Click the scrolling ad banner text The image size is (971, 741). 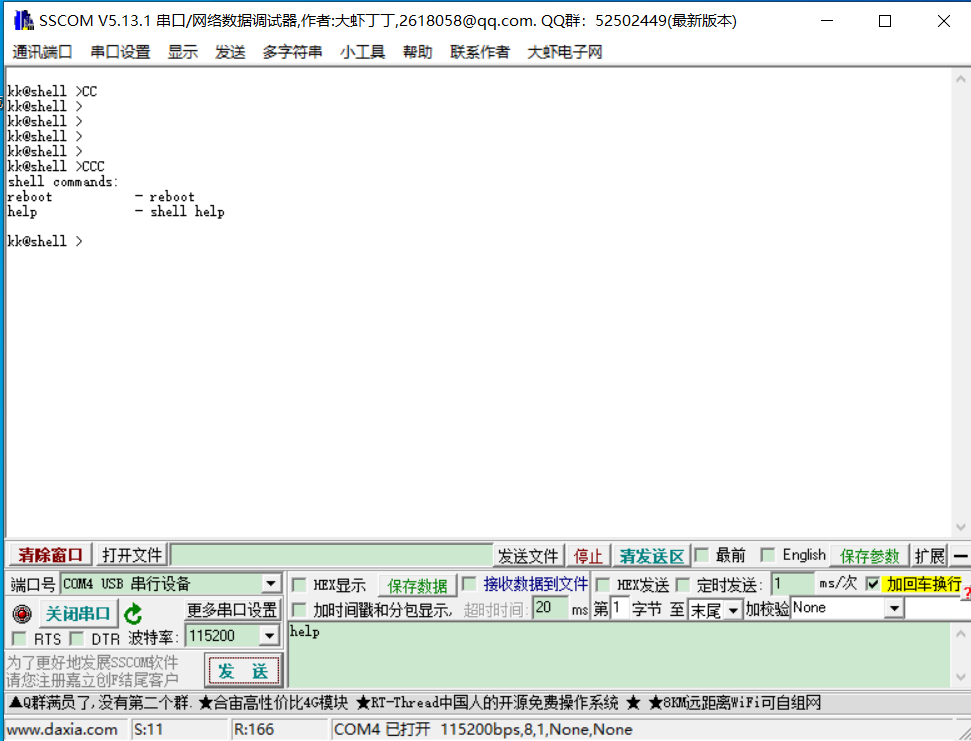[414, 703]
